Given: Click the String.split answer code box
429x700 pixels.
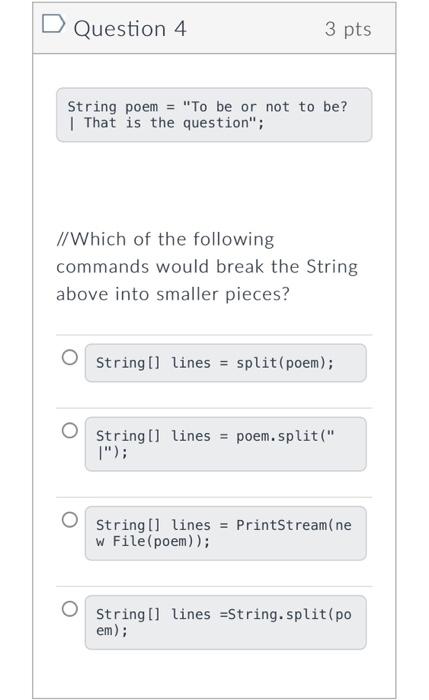Looking at the screenshot, I should tap(226, 622).
